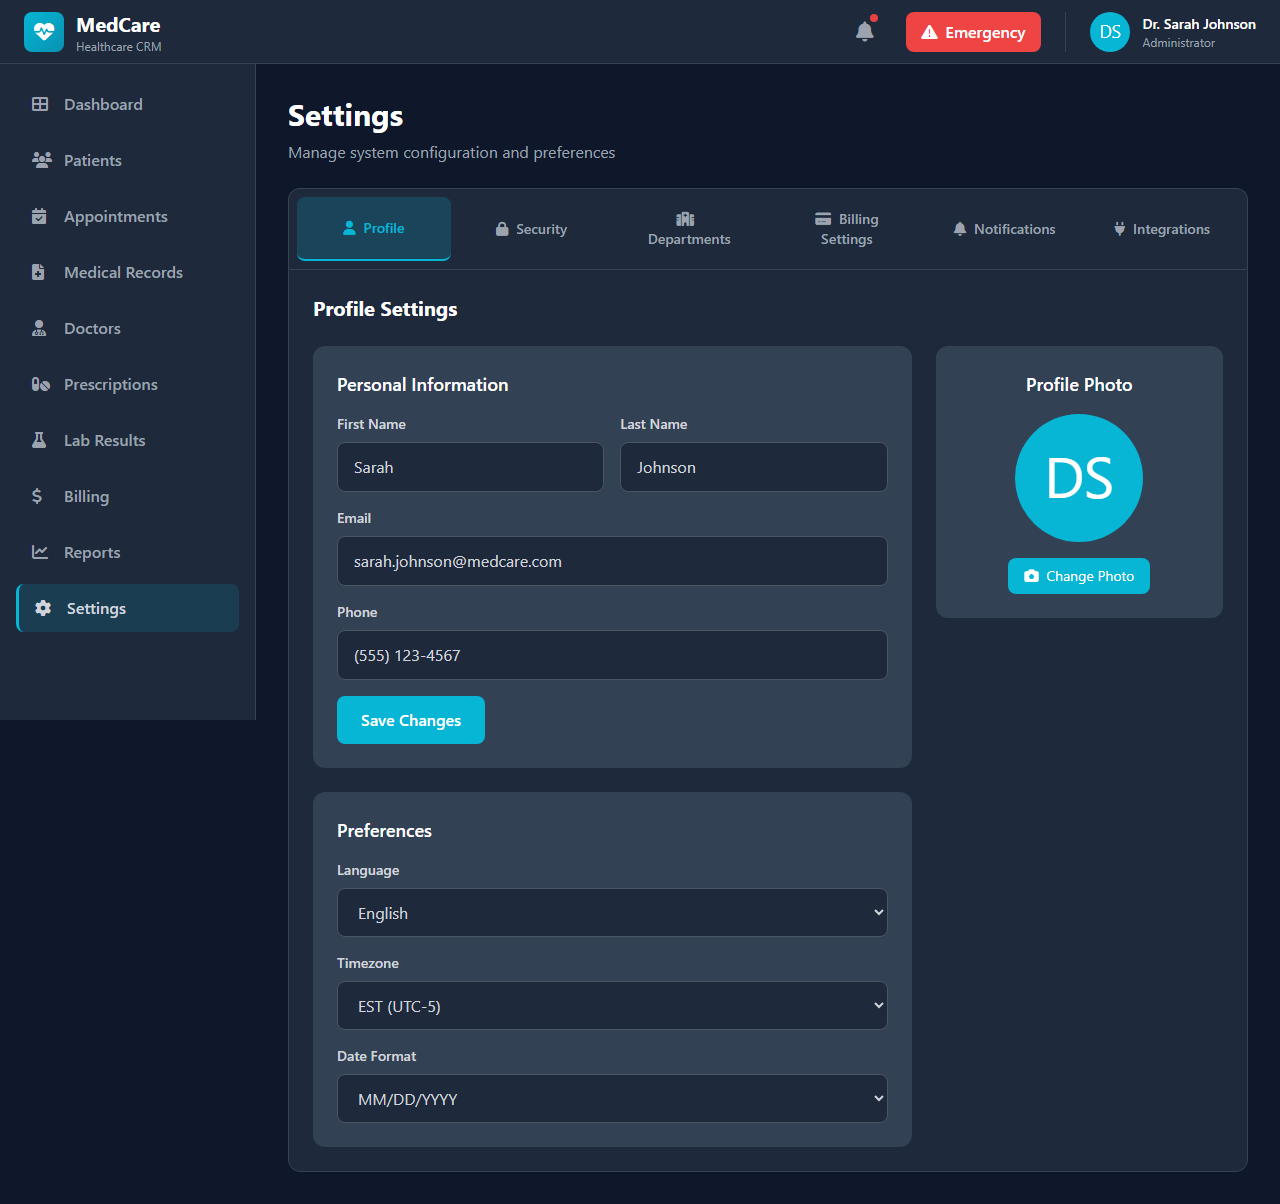The width and height of the screenshot is (1280, 1204).
Task: Open the Billing Settings tab
Action: [x=846, y=229]
